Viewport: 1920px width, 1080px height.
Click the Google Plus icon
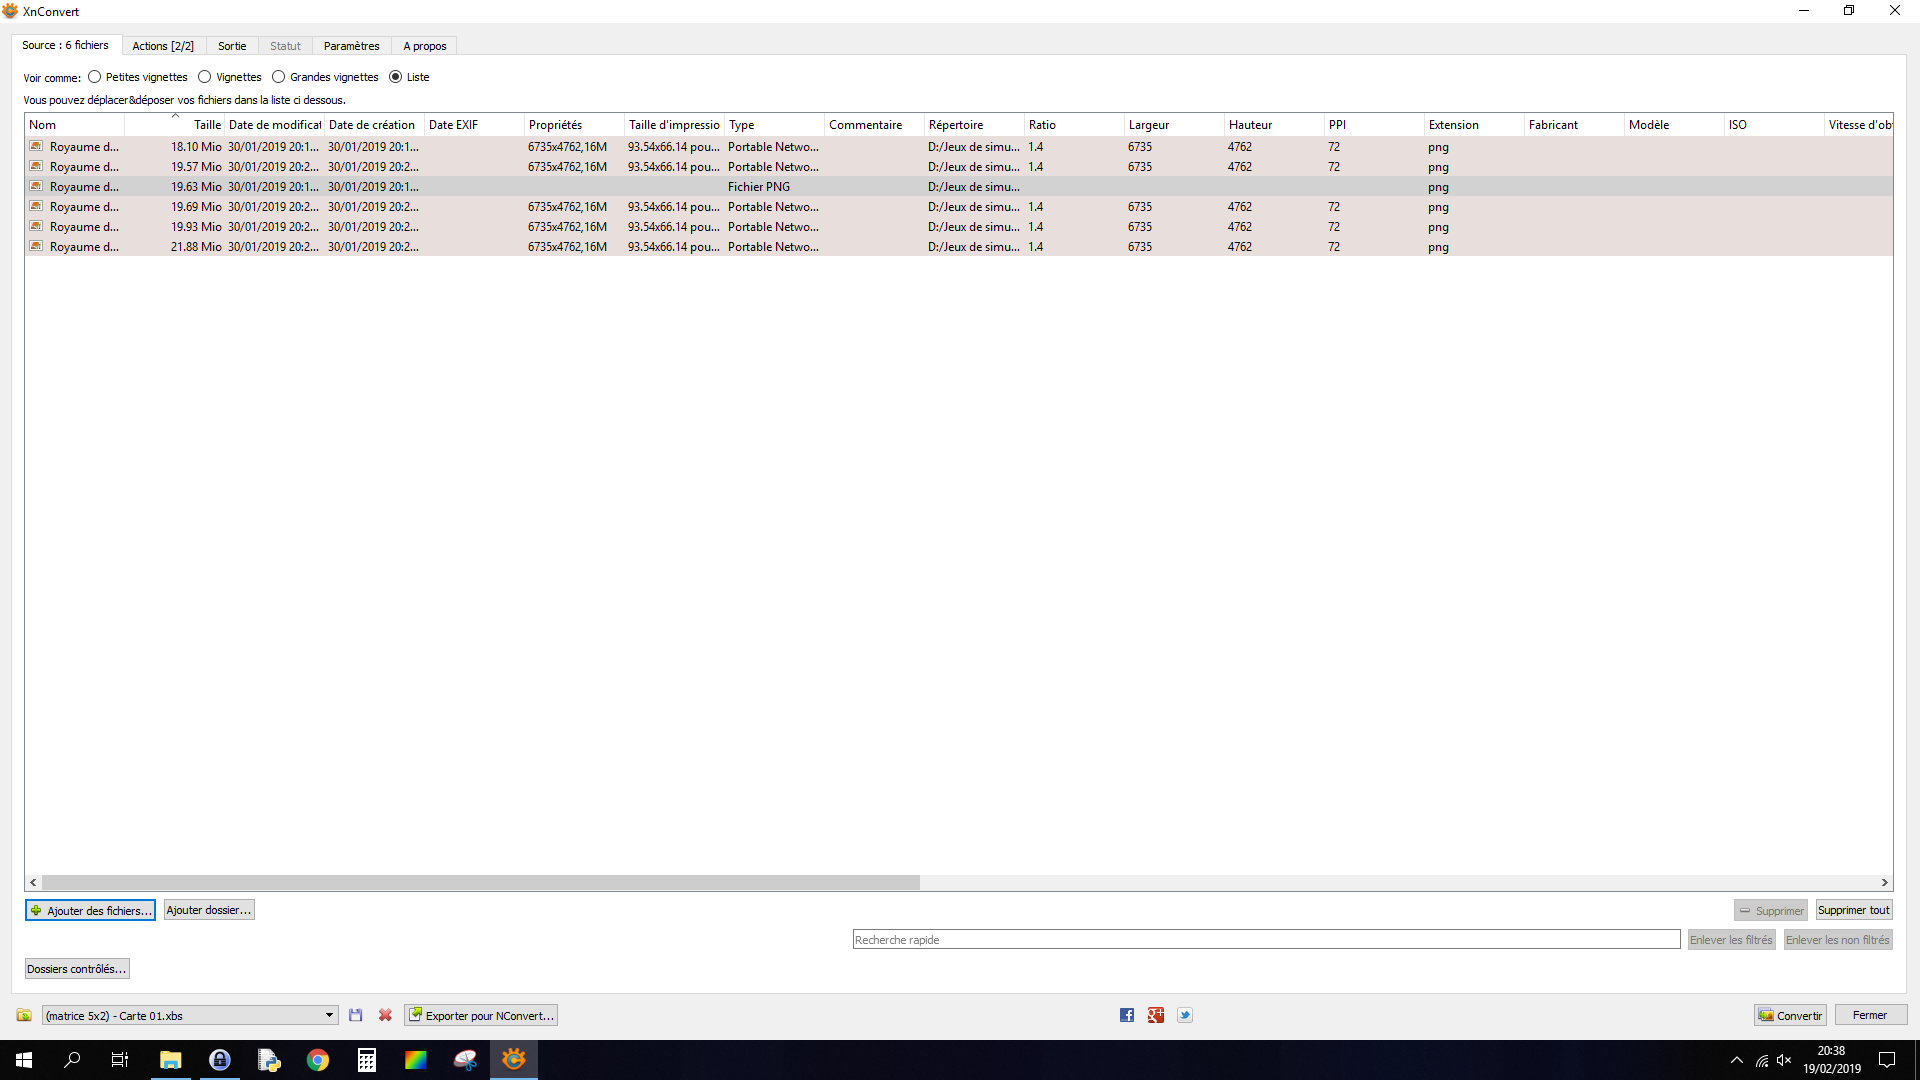point(1156,1015)
